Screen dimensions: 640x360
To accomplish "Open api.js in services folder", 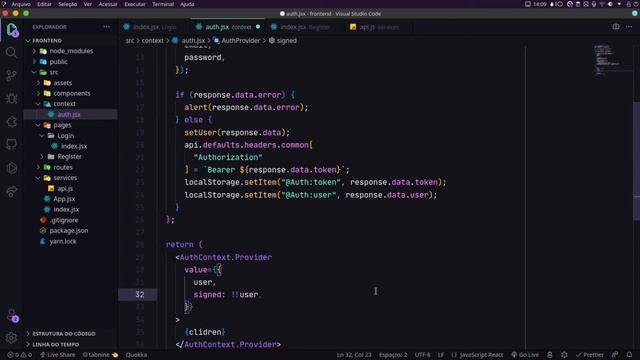I will click(x=71, y=189).
